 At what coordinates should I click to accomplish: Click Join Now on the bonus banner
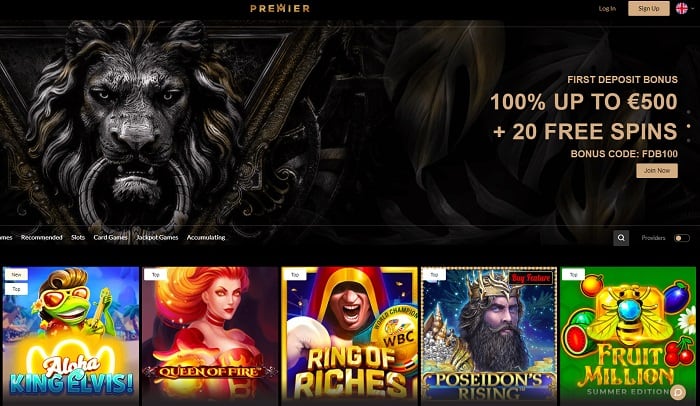point(657,171)
